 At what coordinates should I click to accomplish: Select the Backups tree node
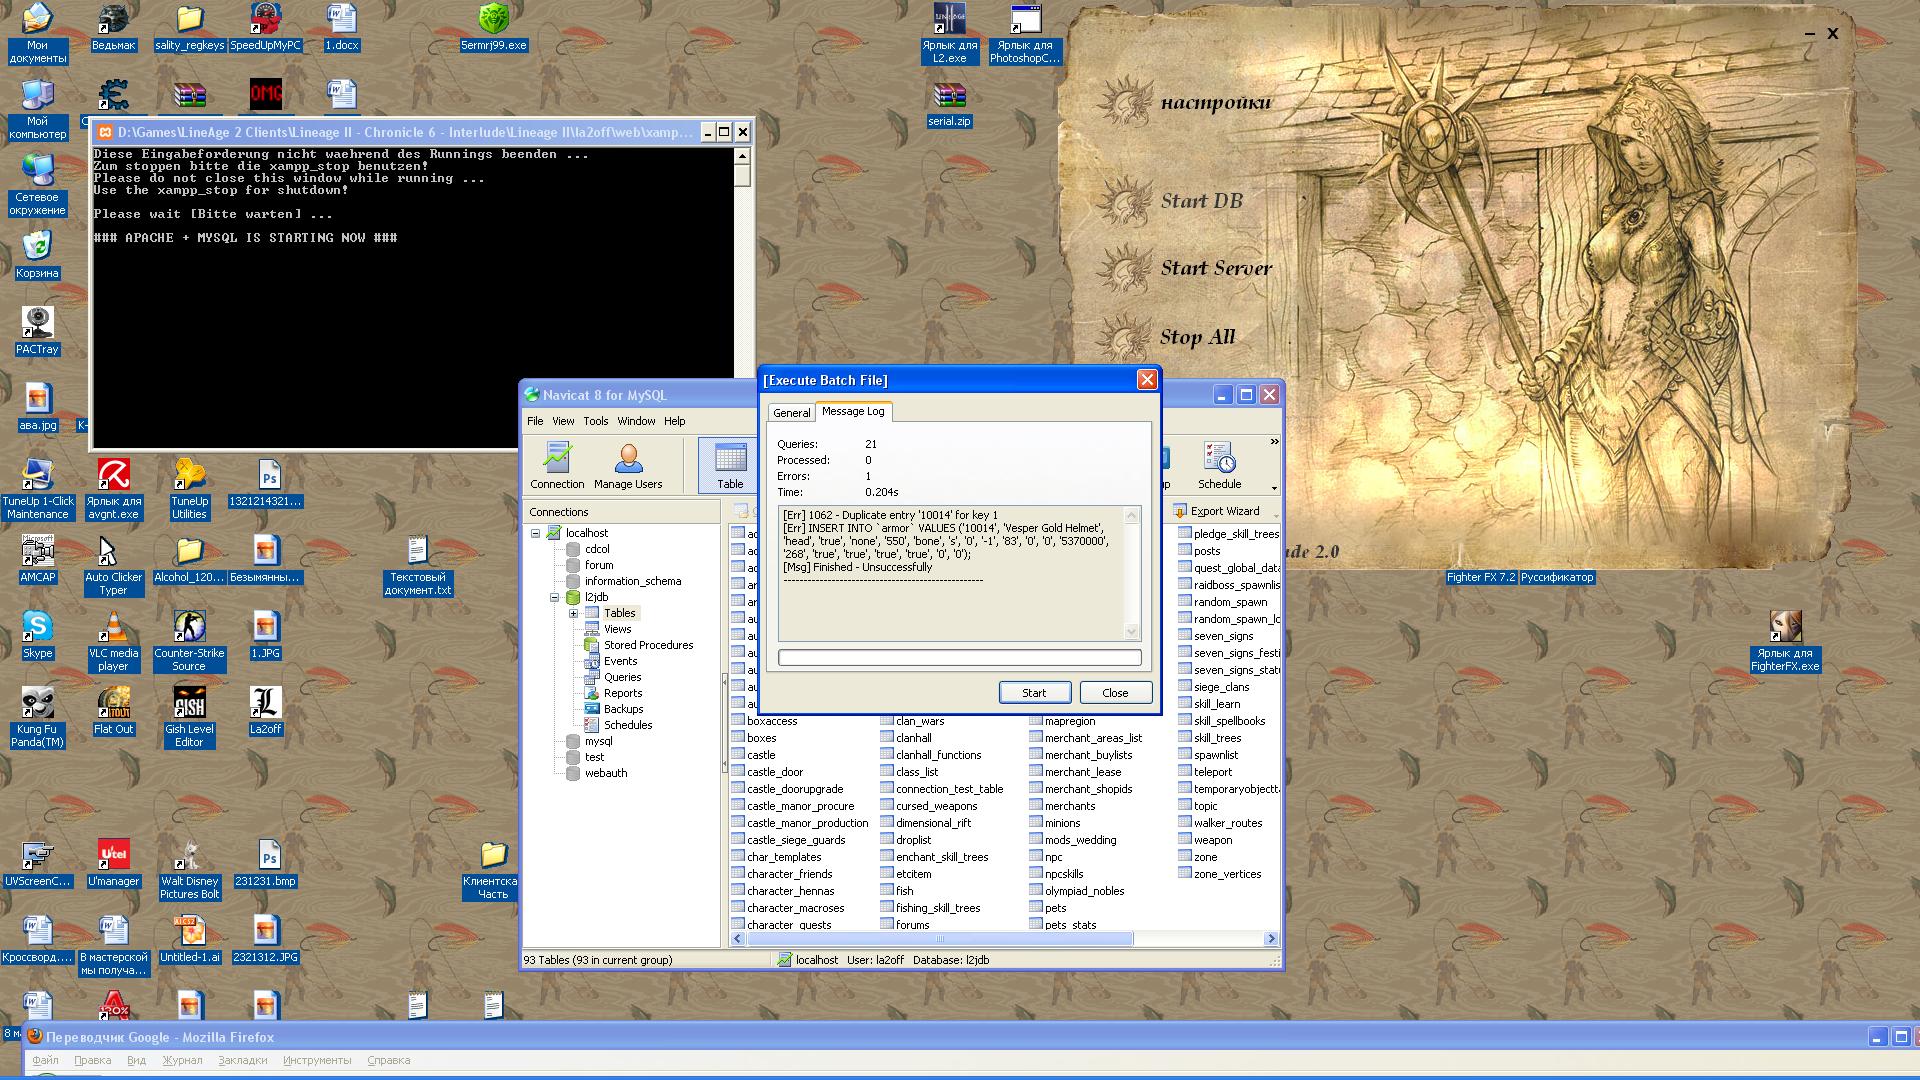click(623, 709)
